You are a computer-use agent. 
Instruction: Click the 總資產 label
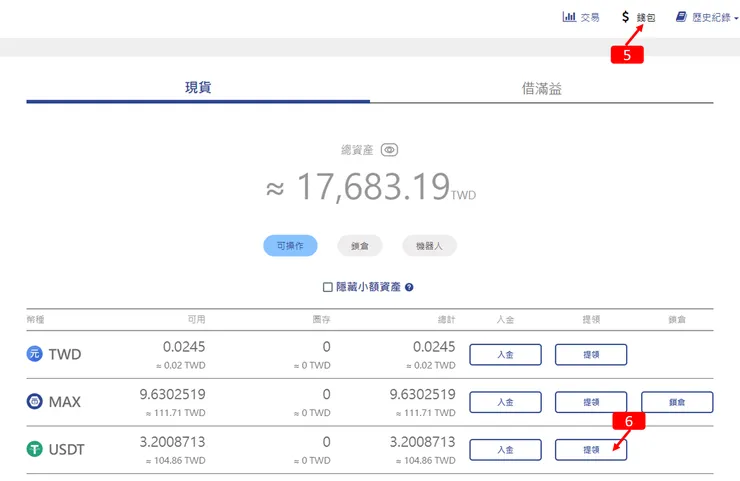pos(357,150)
